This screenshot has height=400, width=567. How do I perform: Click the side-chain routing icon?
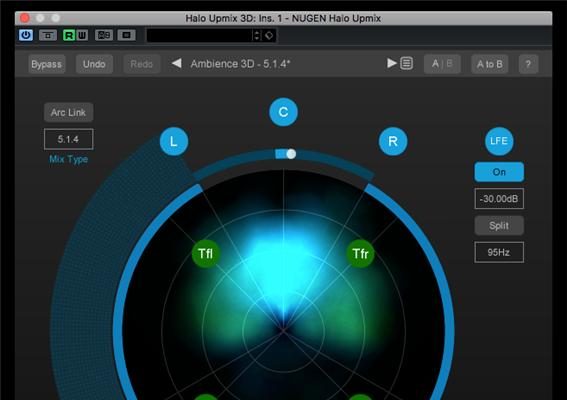pyautogui.click(x=104, y=35)
